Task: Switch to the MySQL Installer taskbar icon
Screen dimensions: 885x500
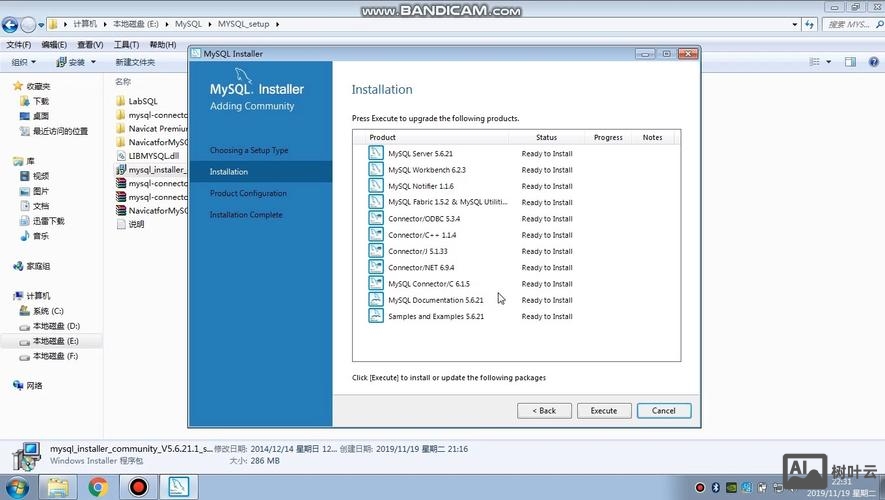Action: 179,486
